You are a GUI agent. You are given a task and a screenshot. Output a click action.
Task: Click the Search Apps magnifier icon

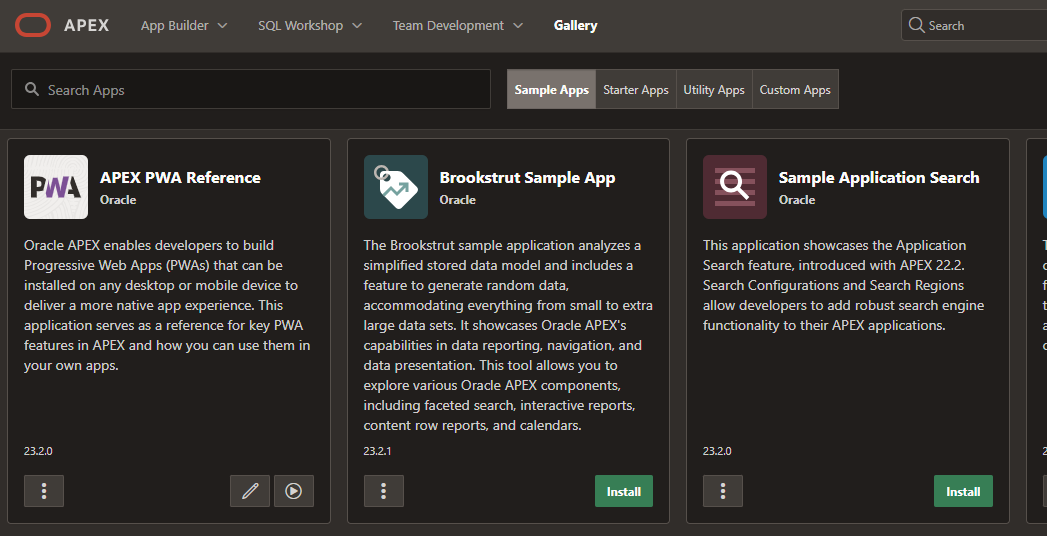click(31, 89)
